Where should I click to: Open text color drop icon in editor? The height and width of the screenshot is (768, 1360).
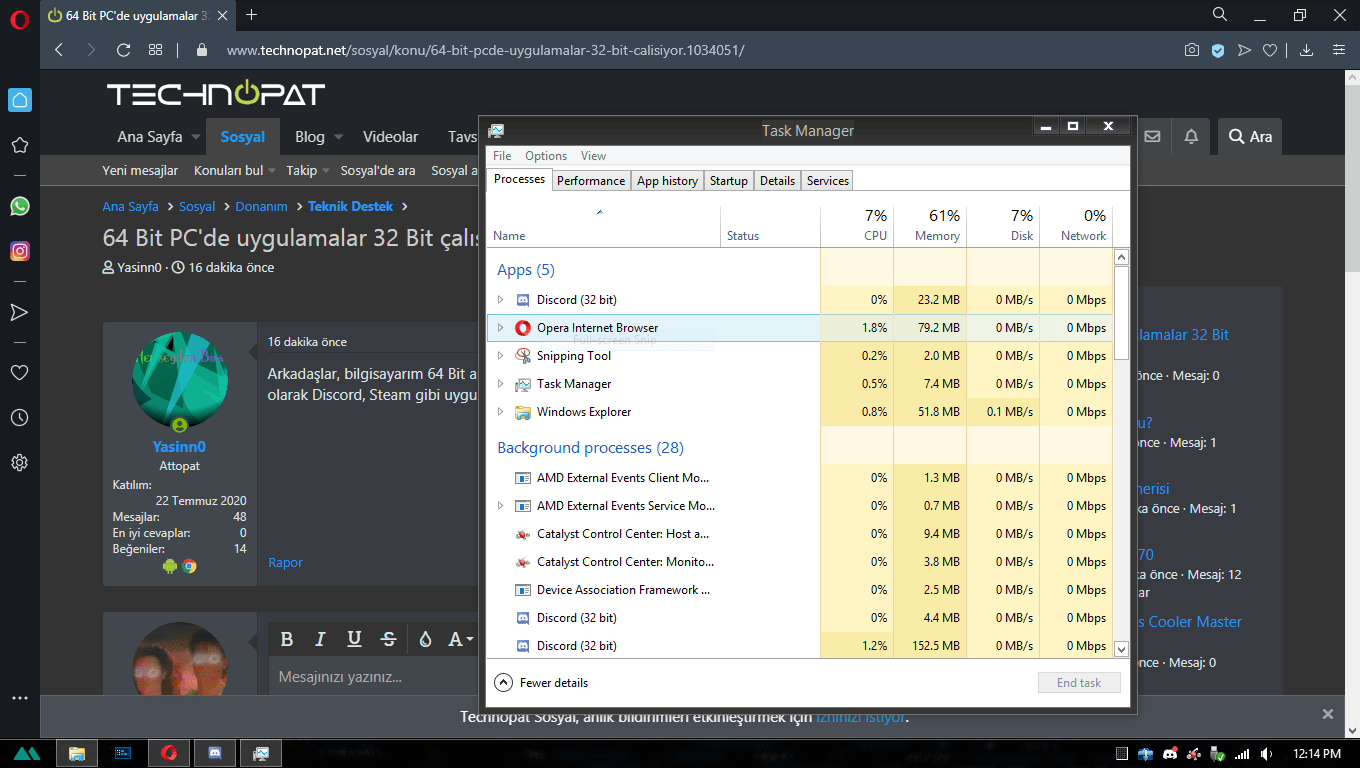425,639
